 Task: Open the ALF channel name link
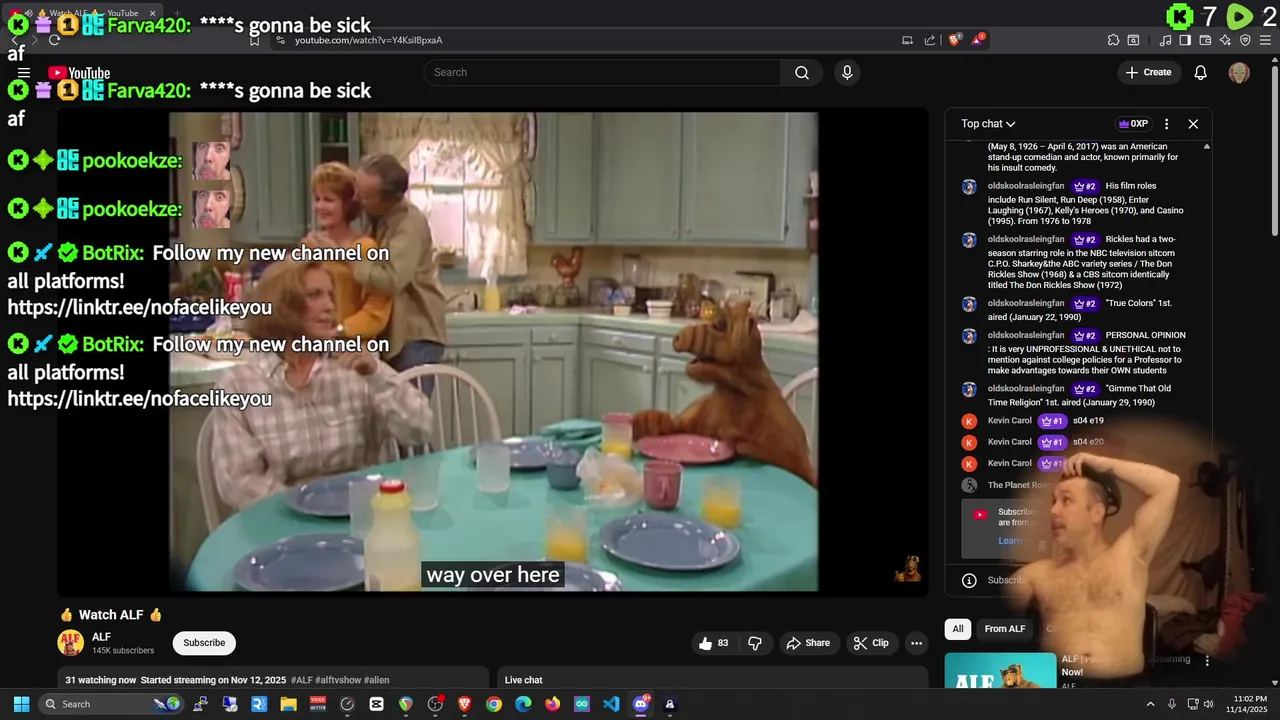click(101, 637)
